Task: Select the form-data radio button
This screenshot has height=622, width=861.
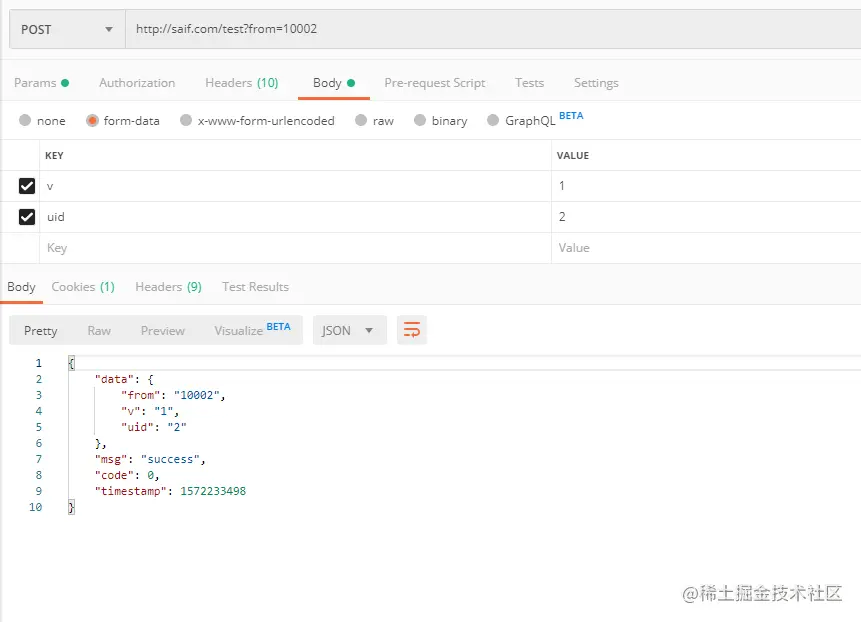Action: [92, 120]
